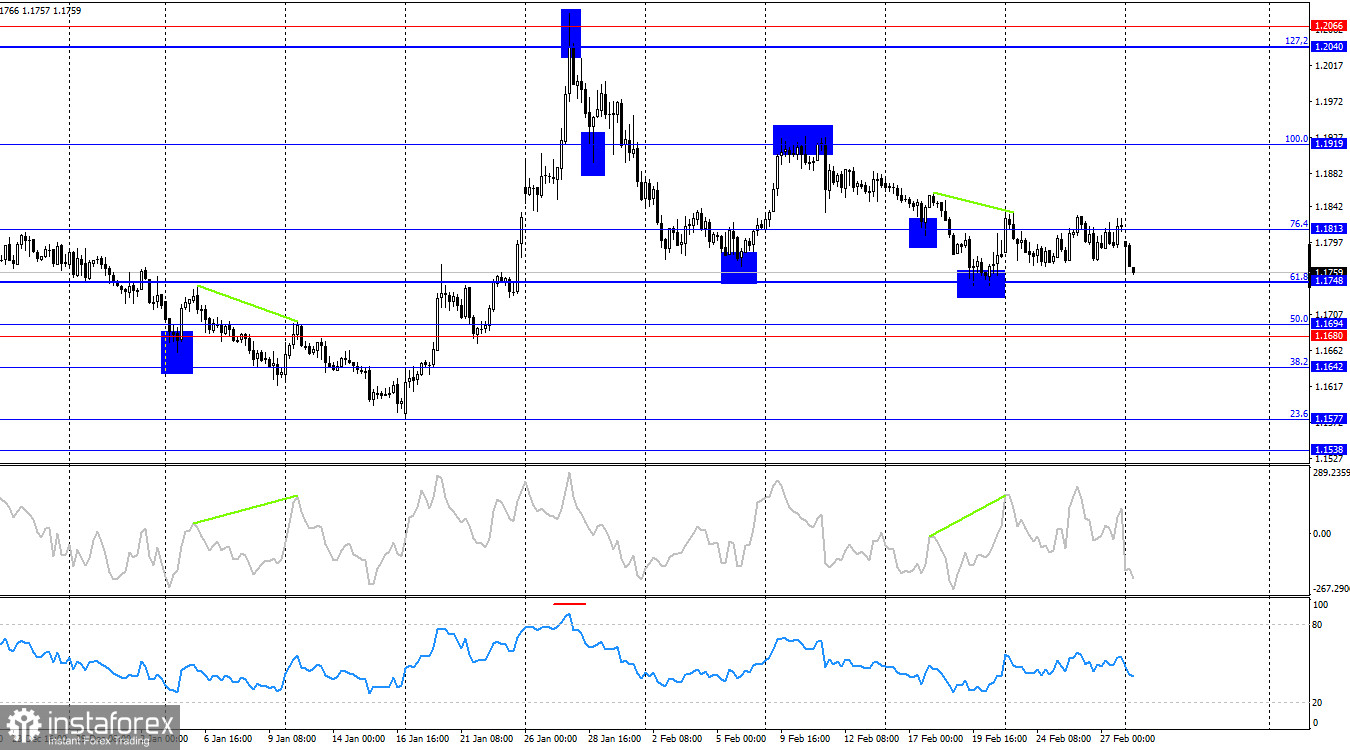The width and height of the screenshot is (1350, 750).
Task: Click the 27 Feb 00:00 date axis label
Action: 1126,739
